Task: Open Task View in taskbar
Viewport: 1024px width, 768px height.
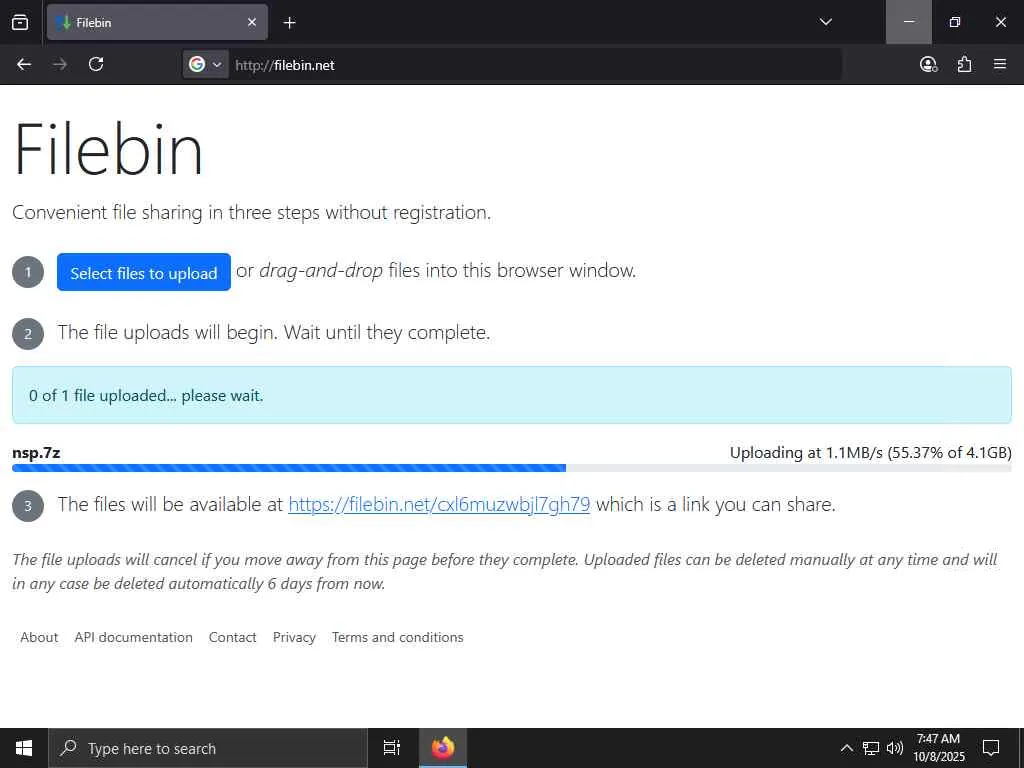Action: tap(392, 748)
